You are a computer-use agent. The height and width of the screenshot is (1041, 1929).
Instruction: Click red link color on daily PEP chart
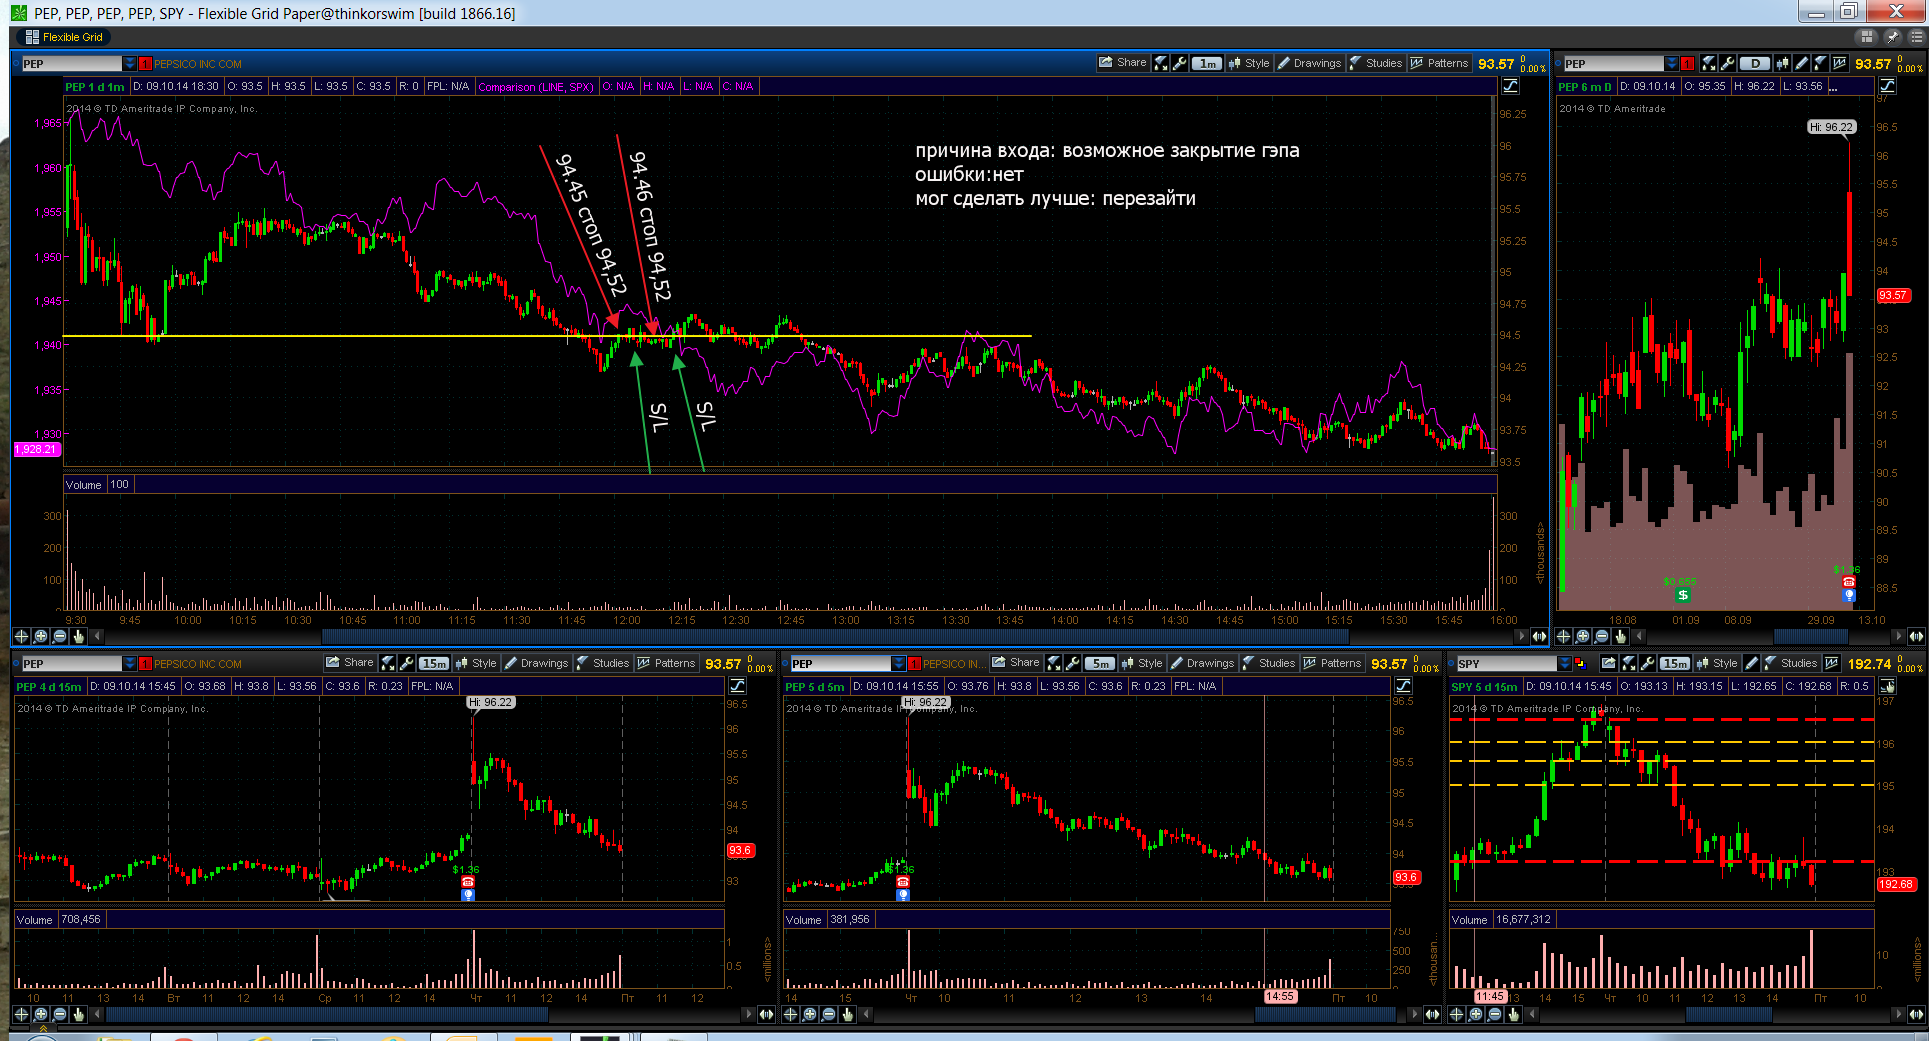point(1688,63)
